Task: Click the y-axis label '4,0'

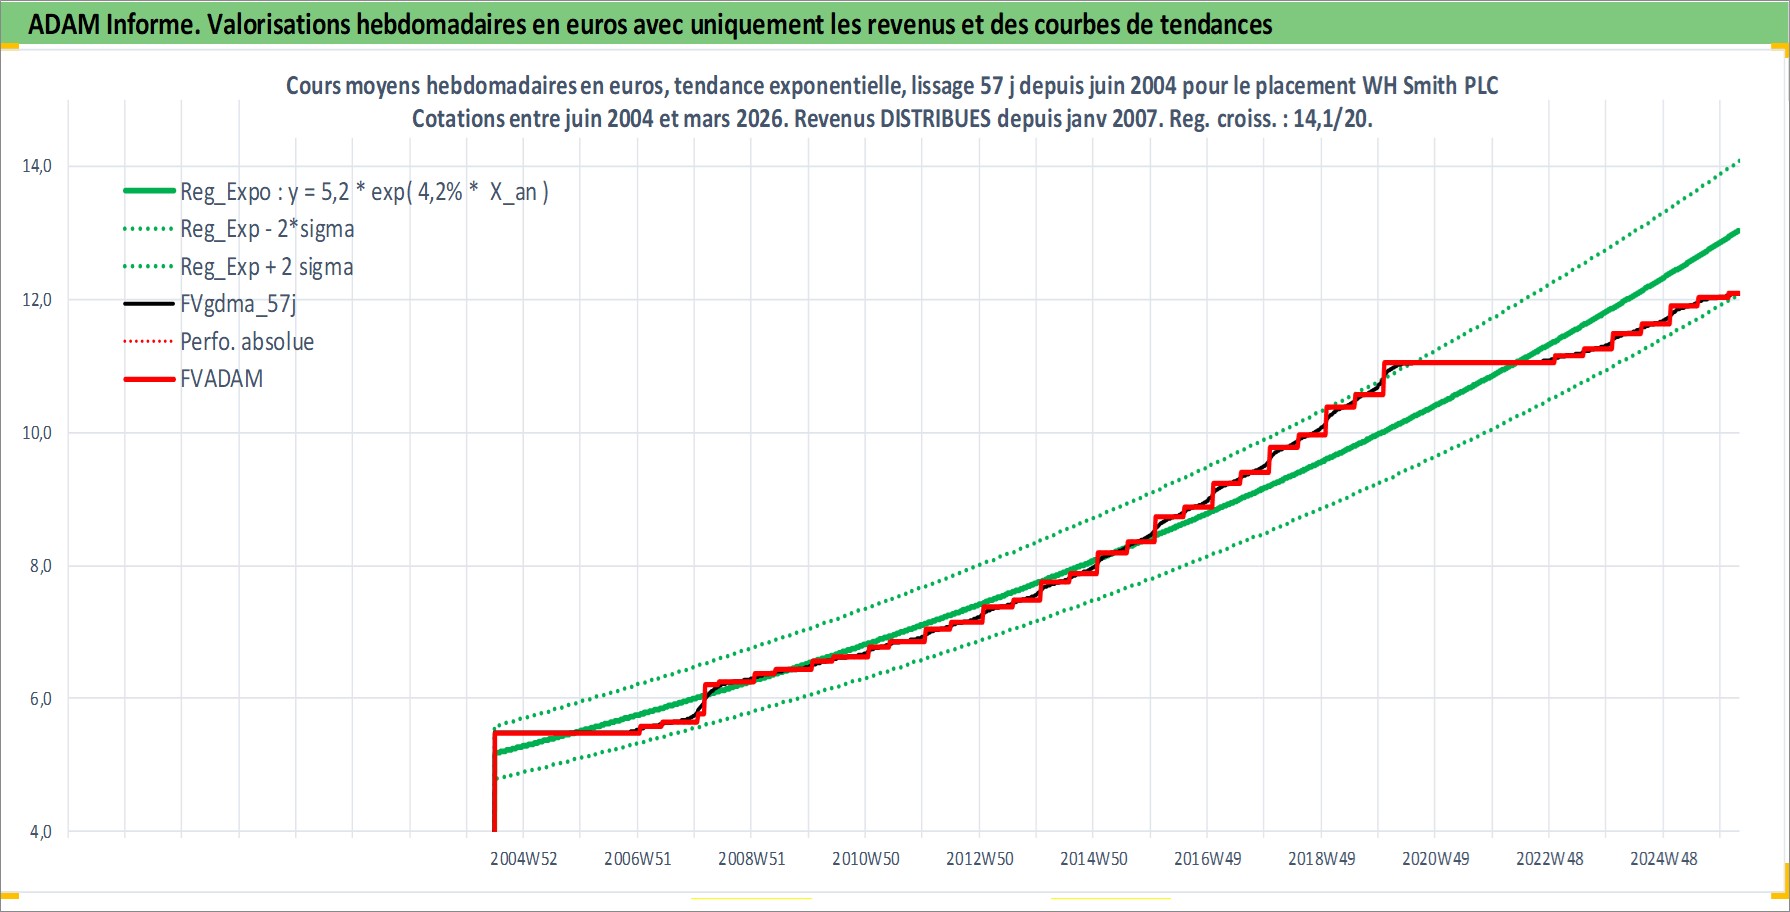Action: (x=40, y=832)
